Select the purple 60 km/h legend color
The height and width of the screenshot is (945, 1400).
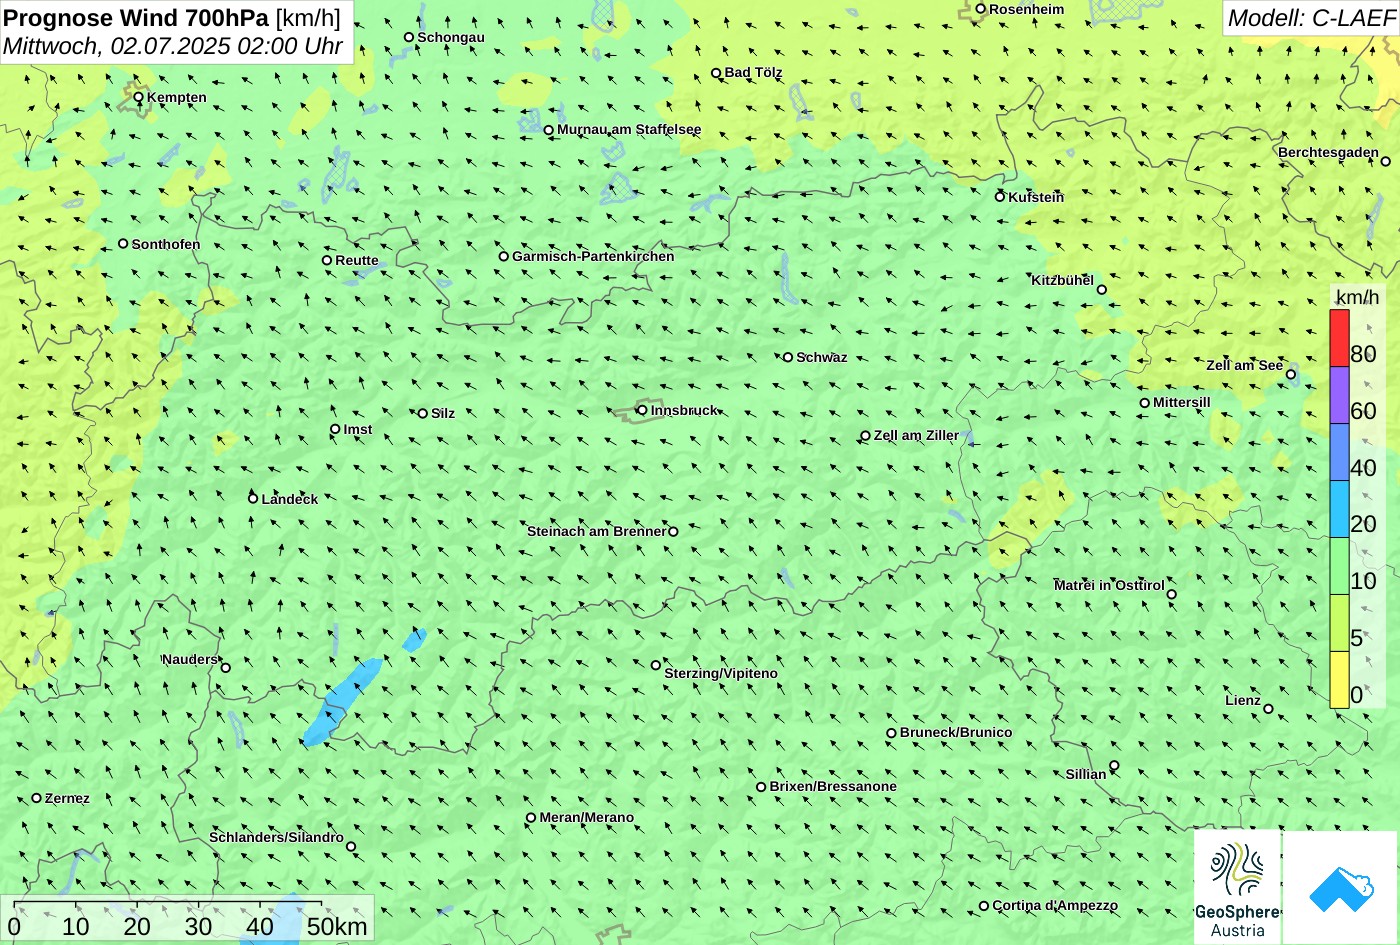point(1339,395)
